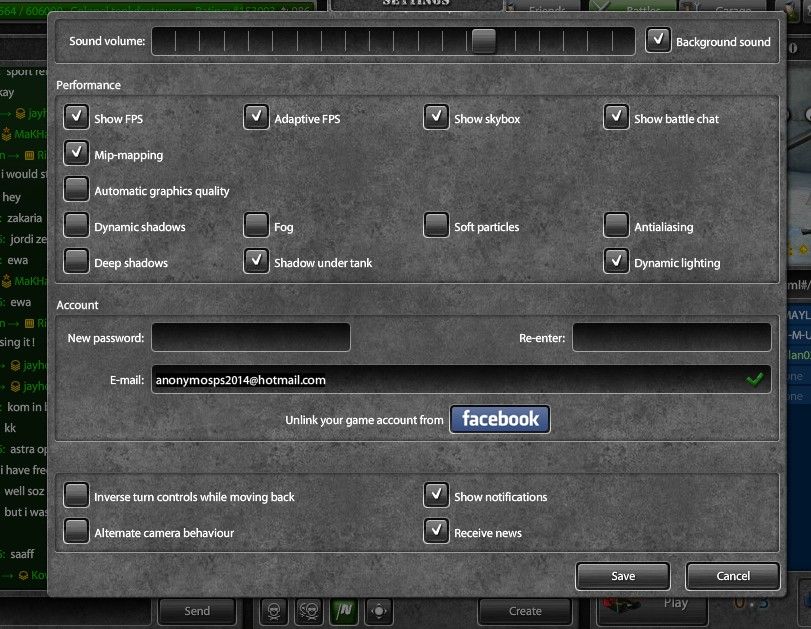Click the single-skull Deathmatch filter icon

pos(275,610)
